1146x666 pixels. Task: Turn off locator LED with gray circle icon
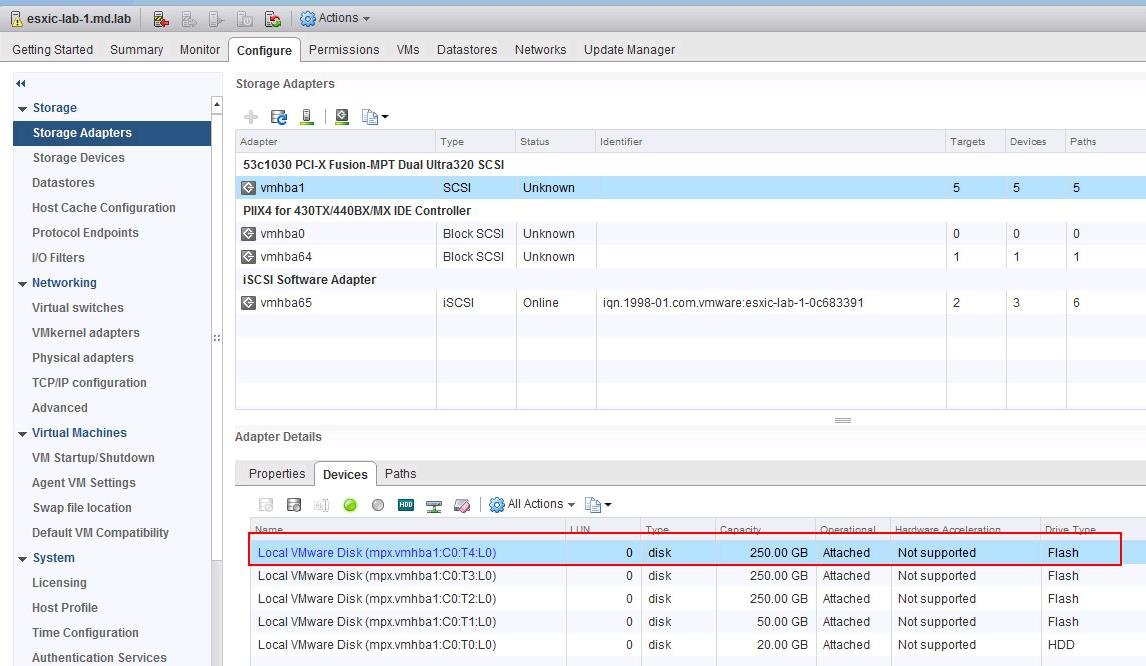(x=378, y=504)
